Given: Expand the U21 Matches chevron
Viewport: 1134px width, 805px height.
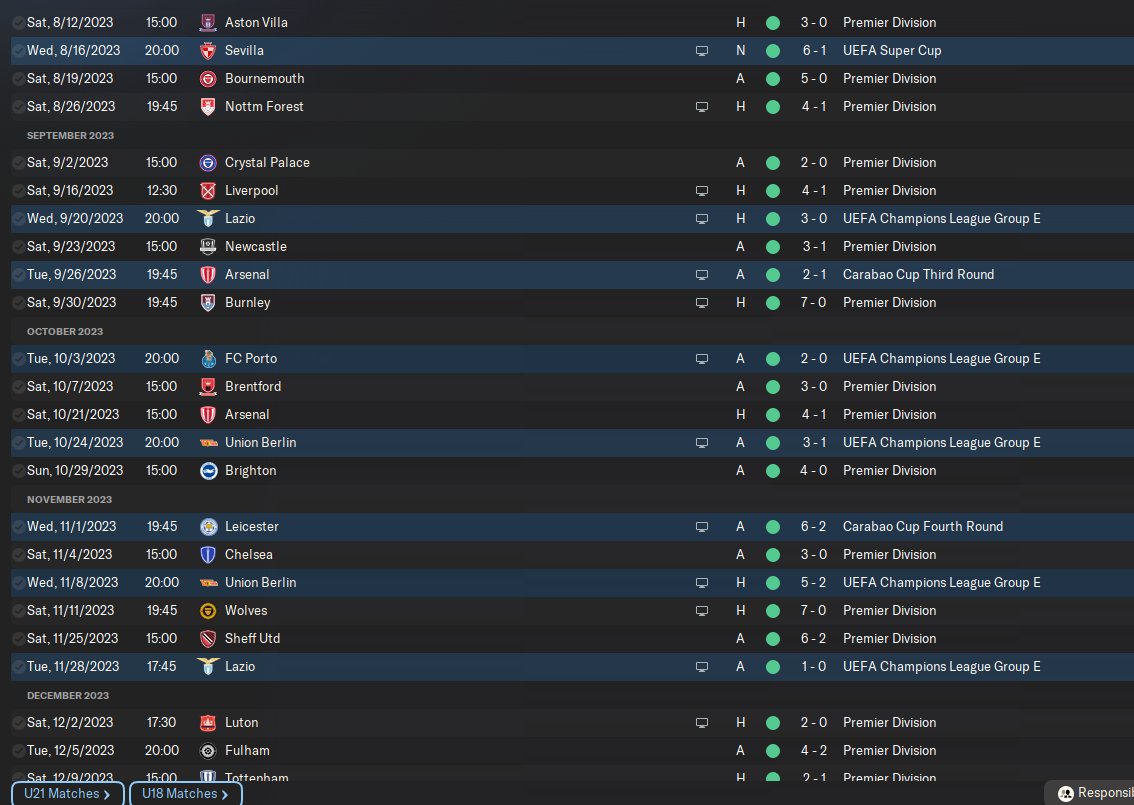Looking at the screenshot, I should pos(107,794).
